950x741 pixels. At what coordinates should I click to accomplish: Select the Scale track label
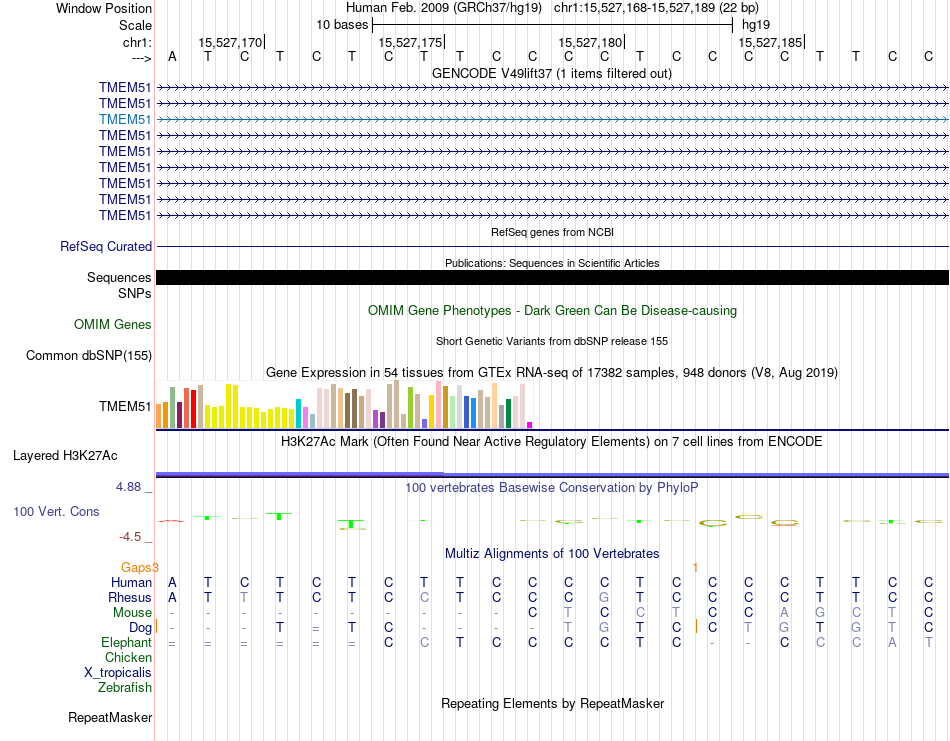tap(135, 25)
